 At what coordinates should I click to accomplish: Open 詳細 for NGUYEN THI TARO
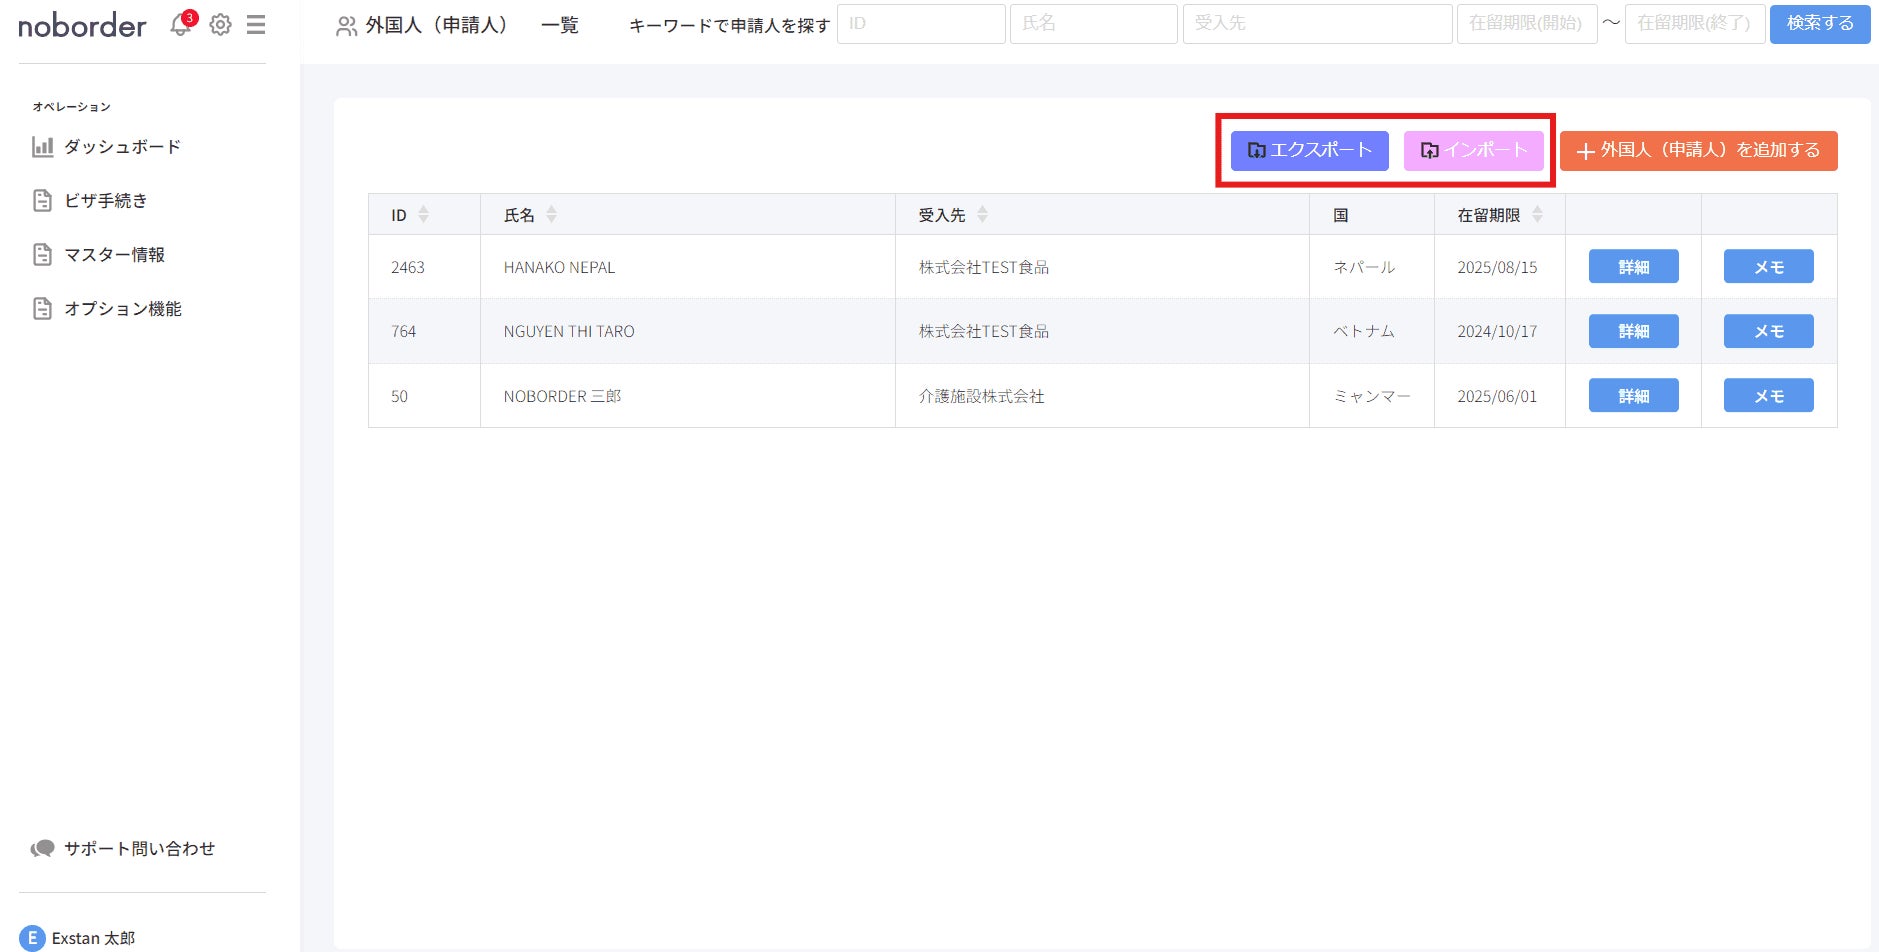tap(1633, 331)
